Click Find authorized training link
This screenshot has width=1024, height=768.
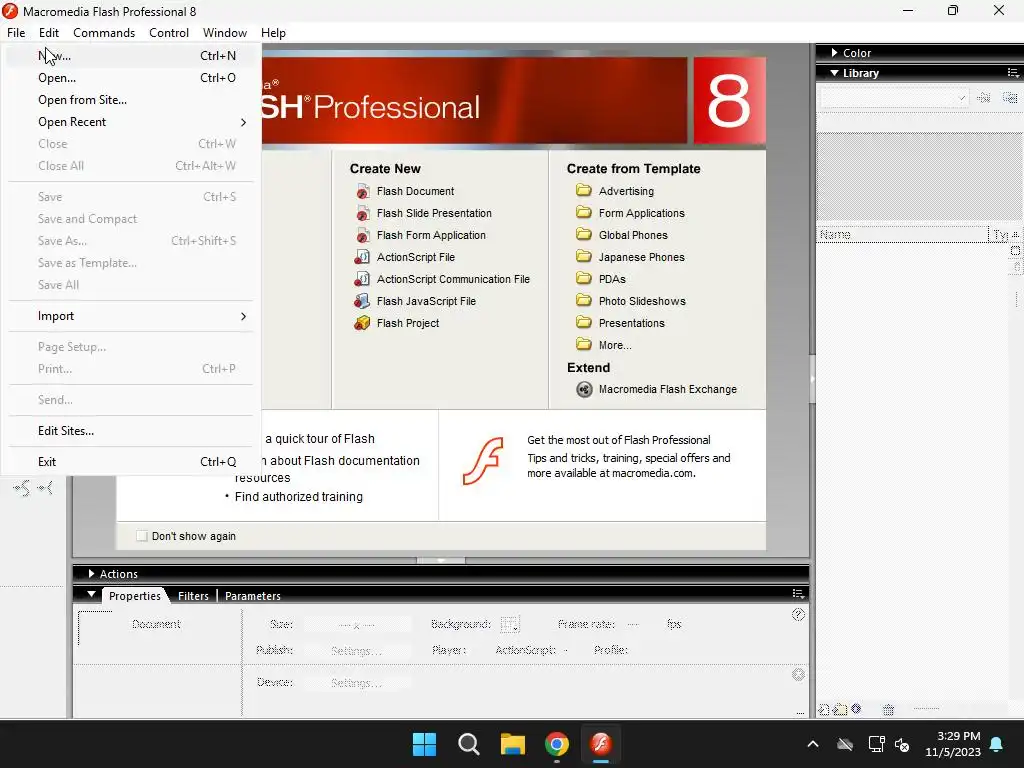[298, 497]
